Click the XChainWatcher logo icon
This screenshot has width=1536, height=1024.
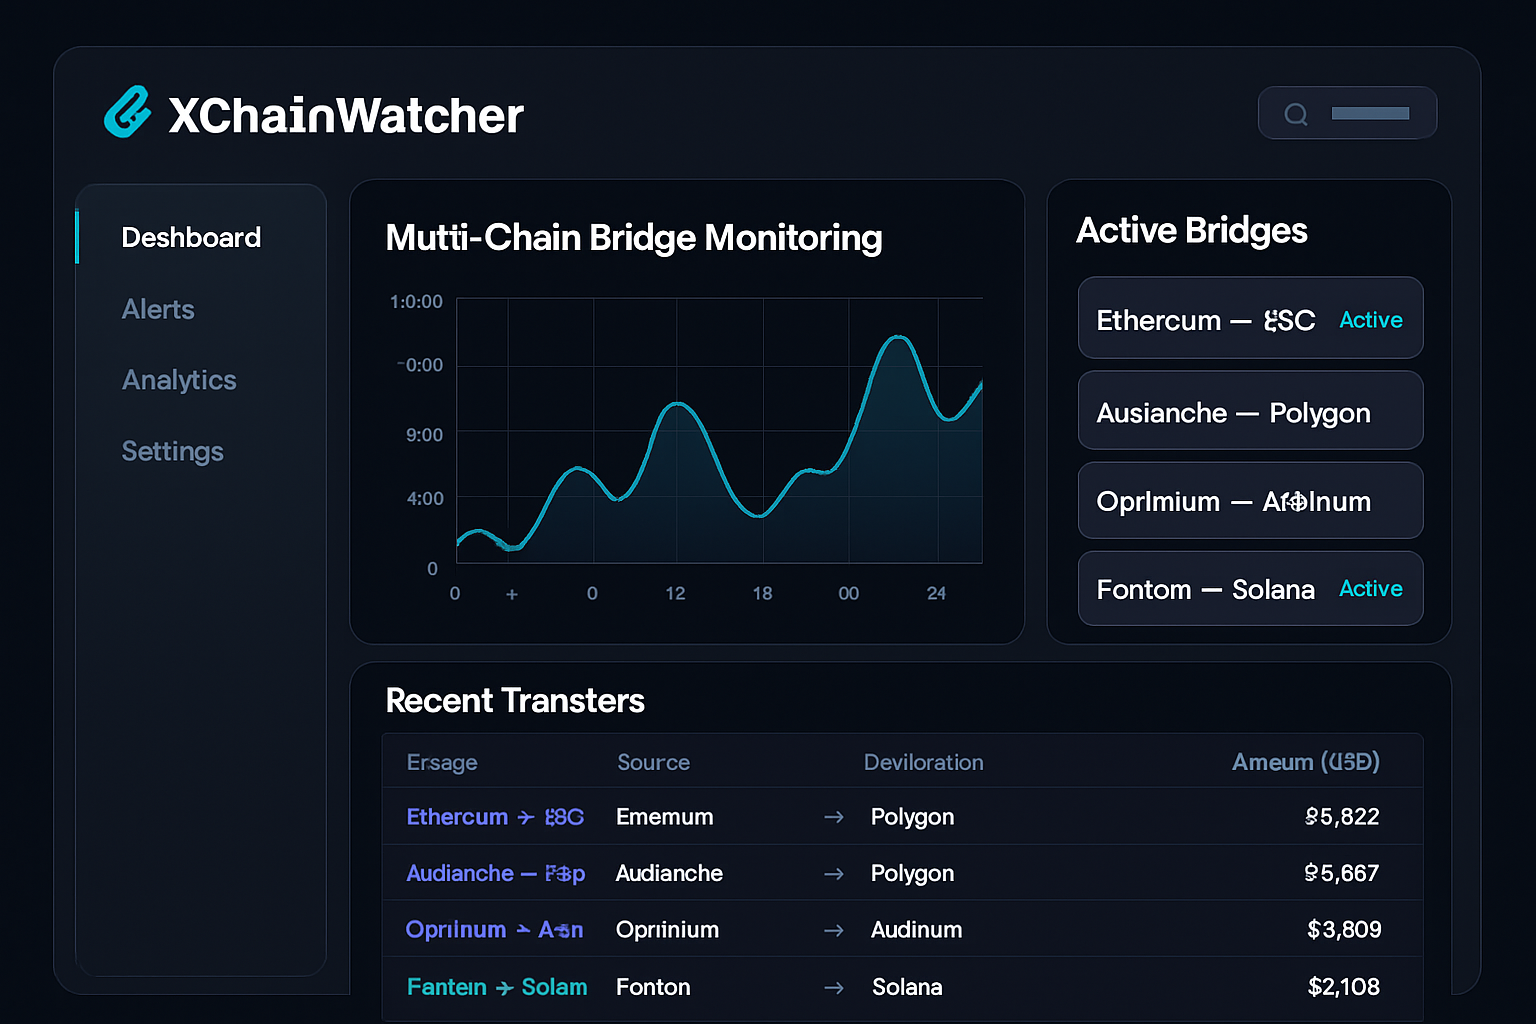[128, 112]
